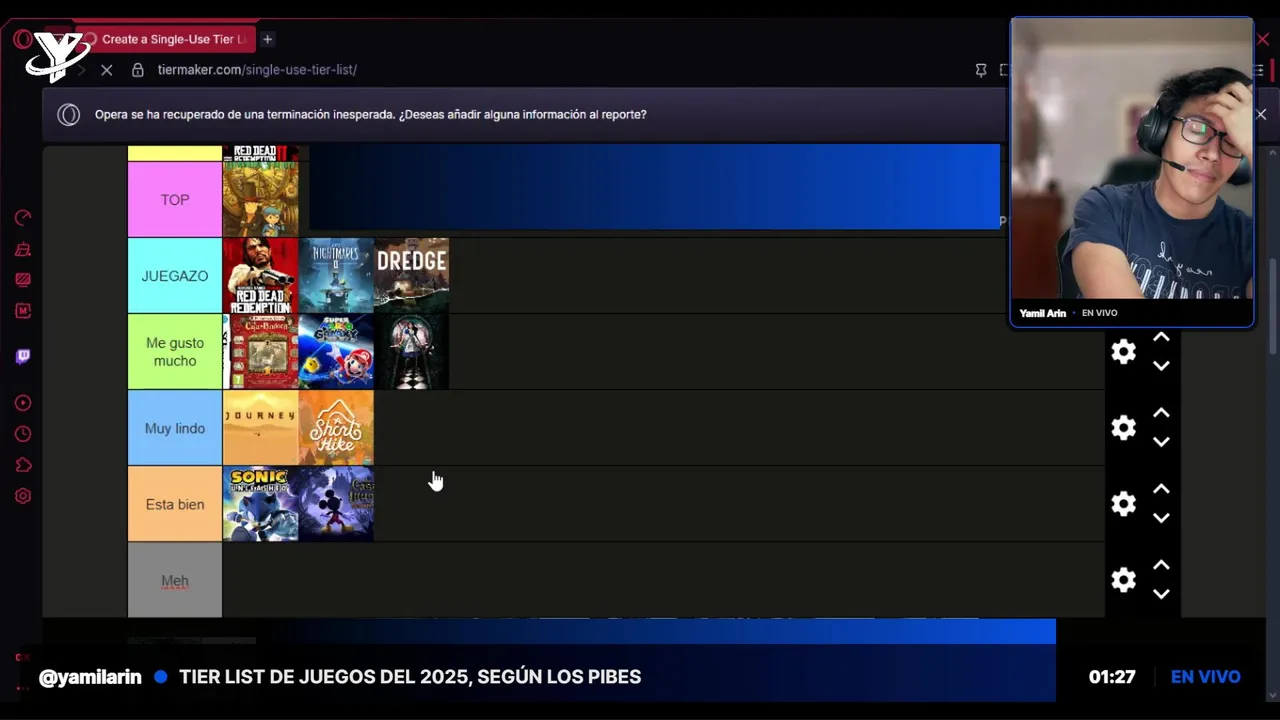Select the Journey game thumbnail
1280x720 pixels.
point(260,428)
